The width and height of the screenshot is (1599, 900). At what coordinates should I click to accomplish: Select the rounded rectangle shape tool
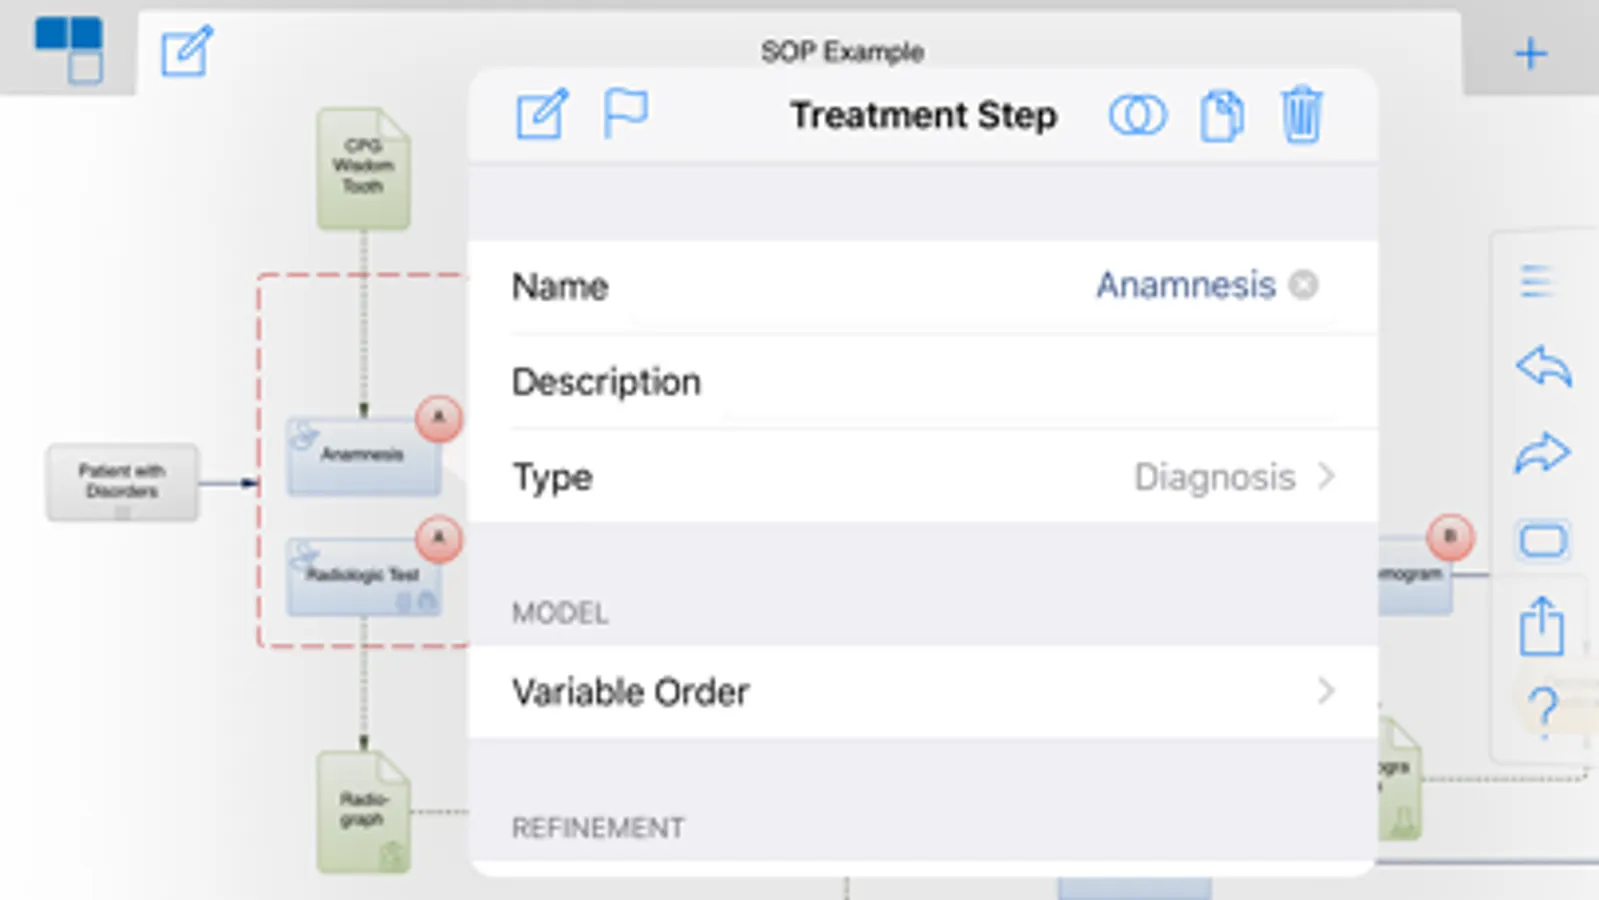click(x=1543, y=541)
